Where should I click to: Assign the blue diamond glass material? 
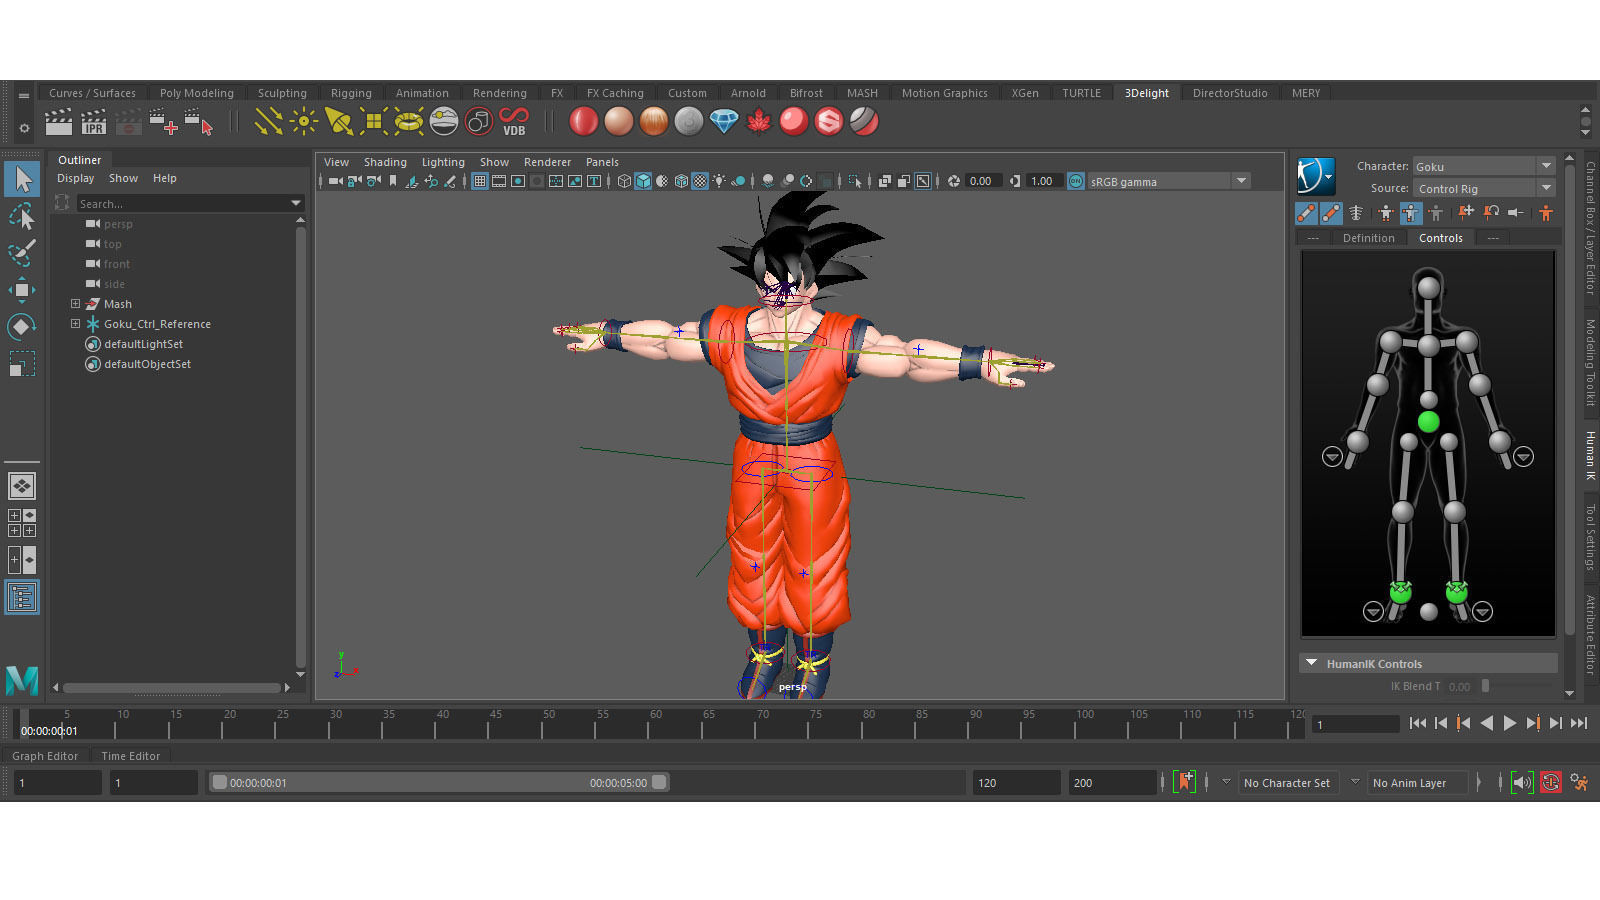724,122
